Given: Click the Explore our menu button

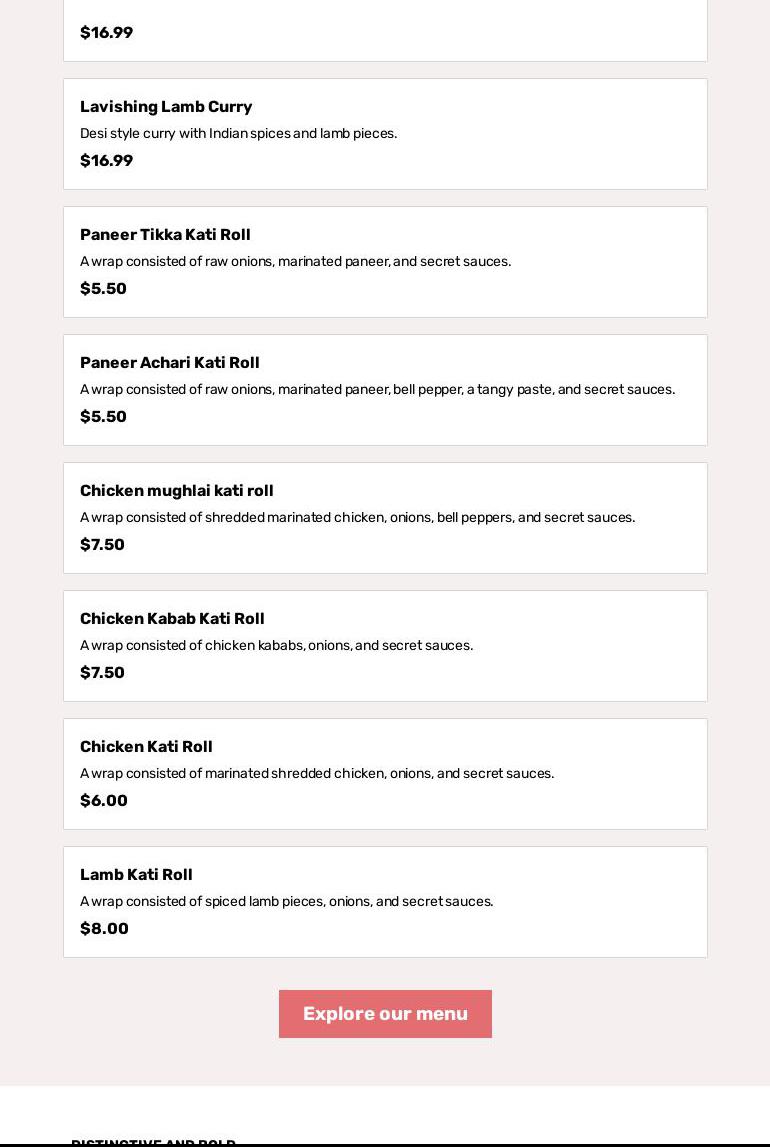Looking at the screenshot, I should tap(385, 1014).
